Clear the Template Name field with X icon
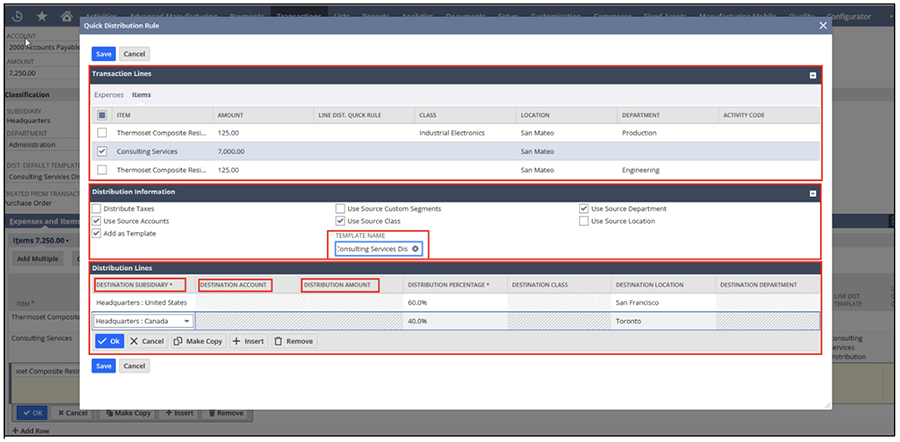900x442 pixels. [416, 248]
